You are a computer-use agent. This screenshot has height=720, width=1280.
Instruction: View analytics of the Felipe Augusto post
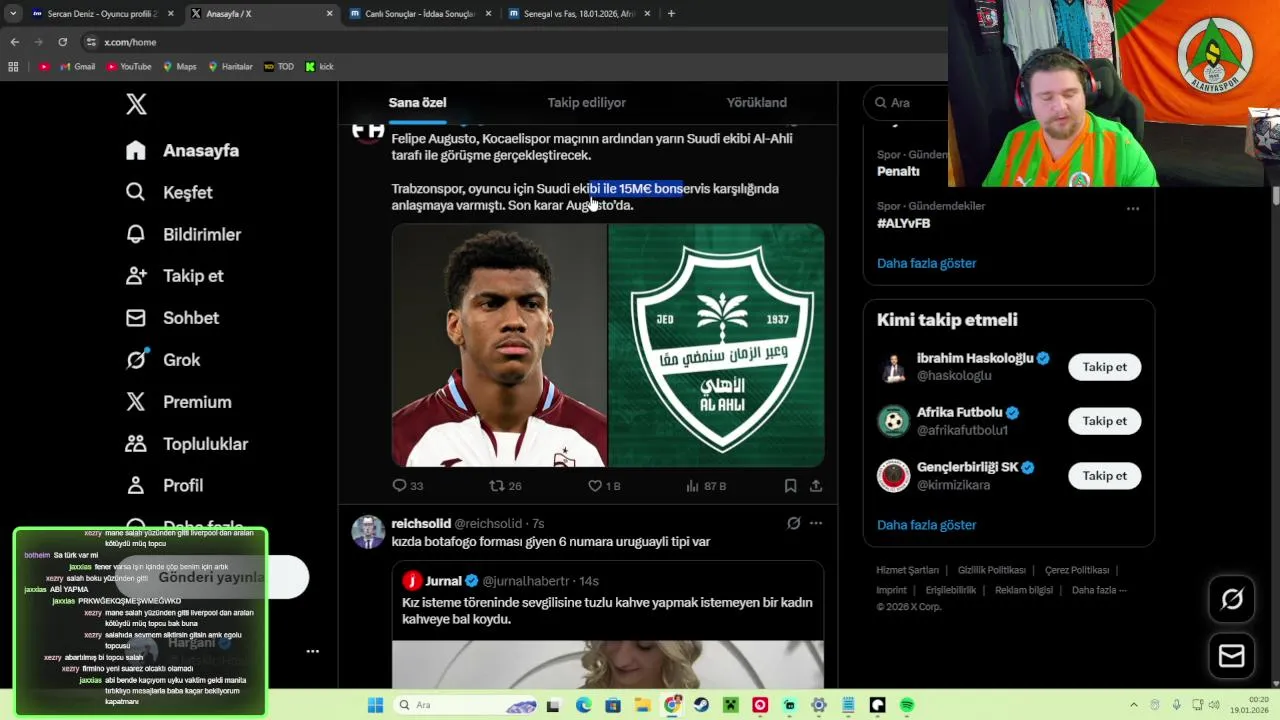[x=706, y=486]
